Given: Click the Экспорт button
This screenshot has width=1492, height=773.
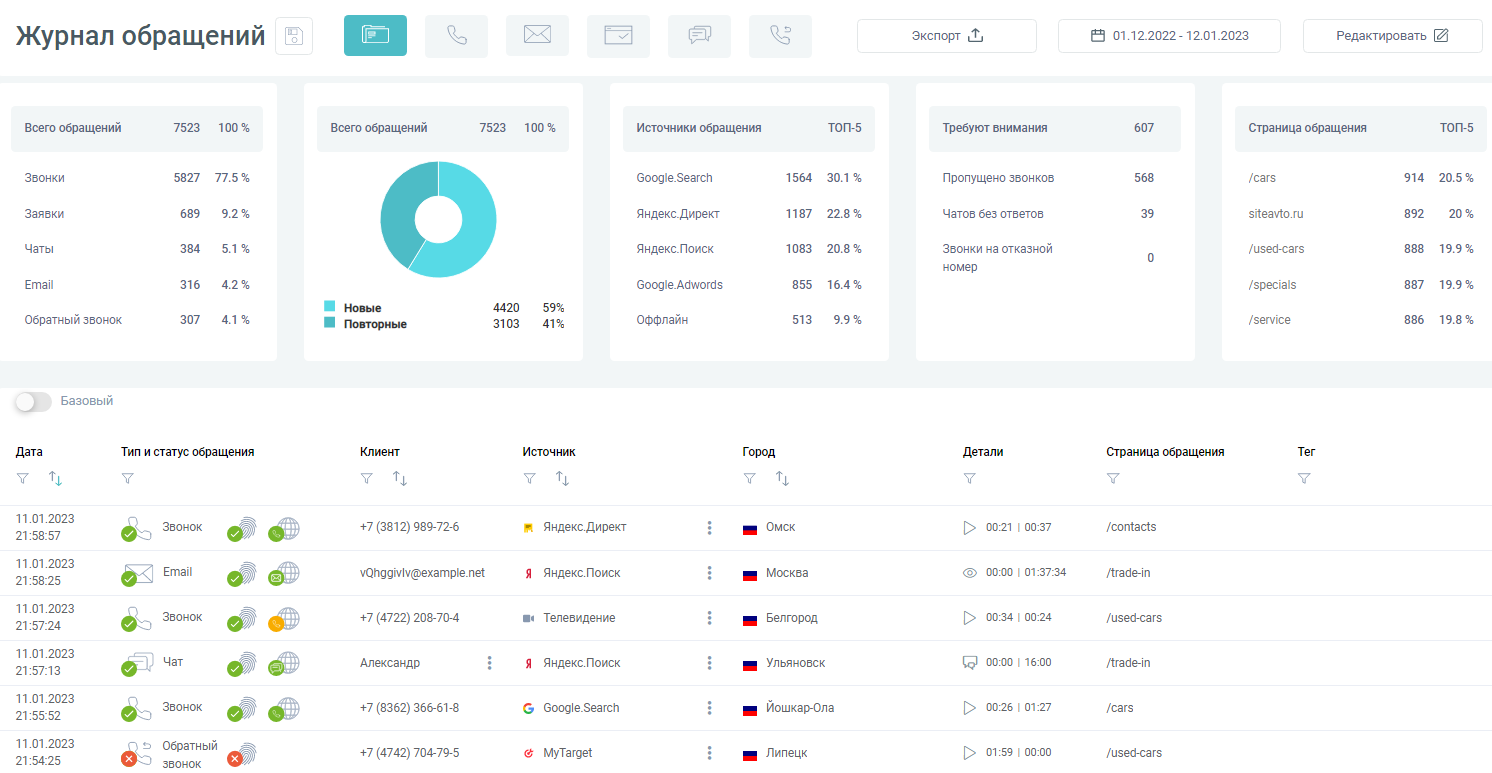Looking at the screenshot, I should (946, 36).
